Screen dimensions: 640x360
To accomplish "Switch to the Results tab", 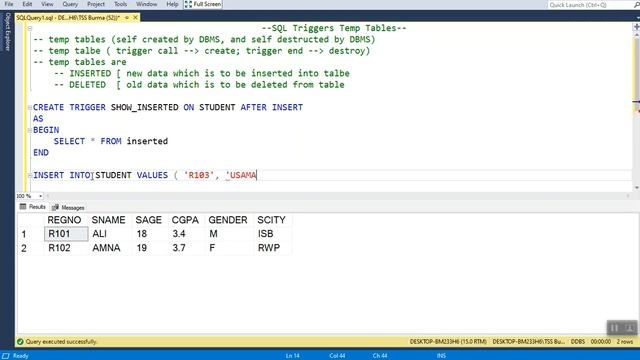I will [33, 207].
